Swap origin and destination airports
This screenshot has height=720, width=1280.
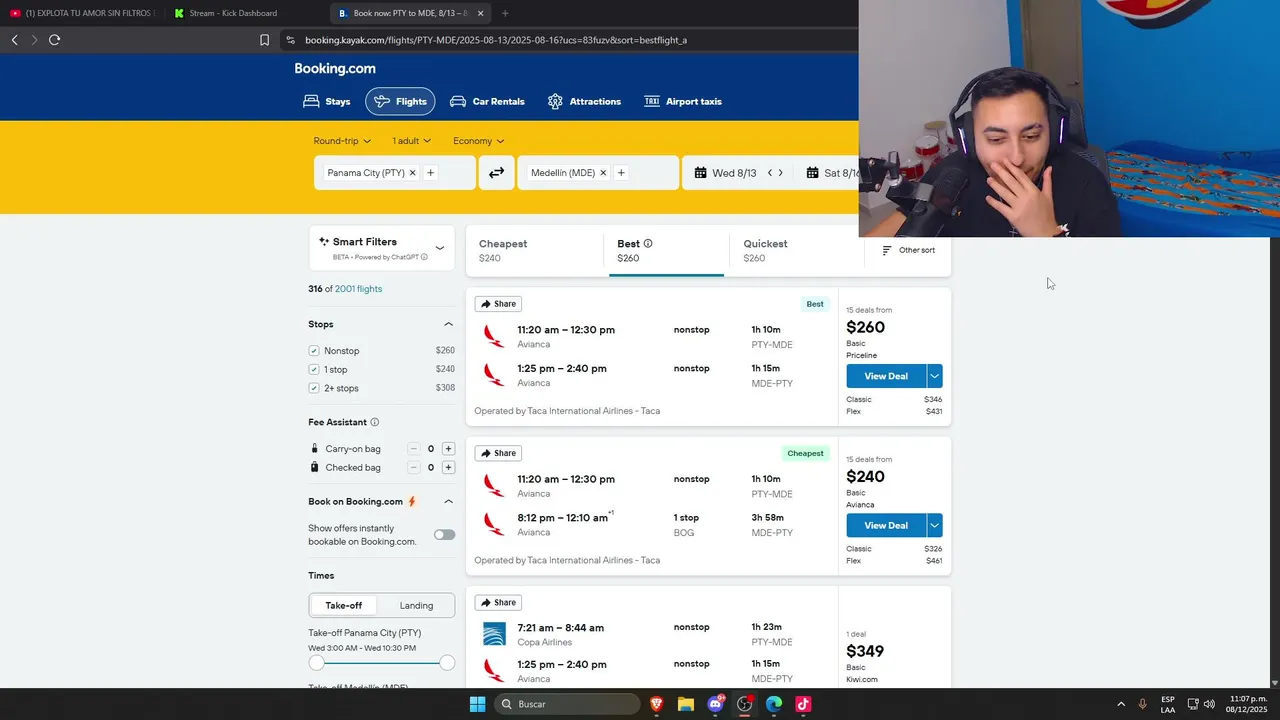pyautogui.click(x=496, y=173)
